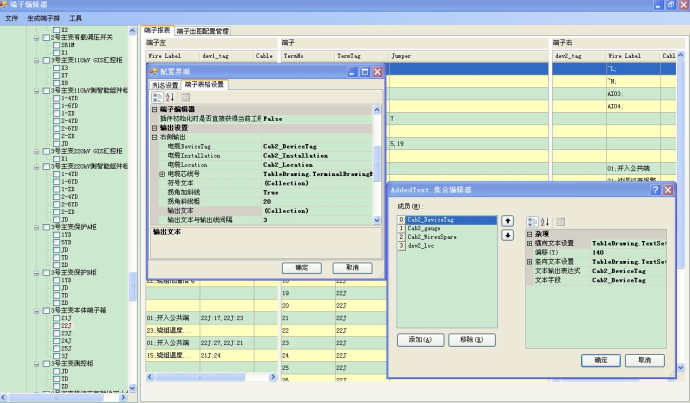This screenshot has height=403, width=690.
Task: Click Alphabetical sort icon in 配置界面 dialog
Action: 168,97
